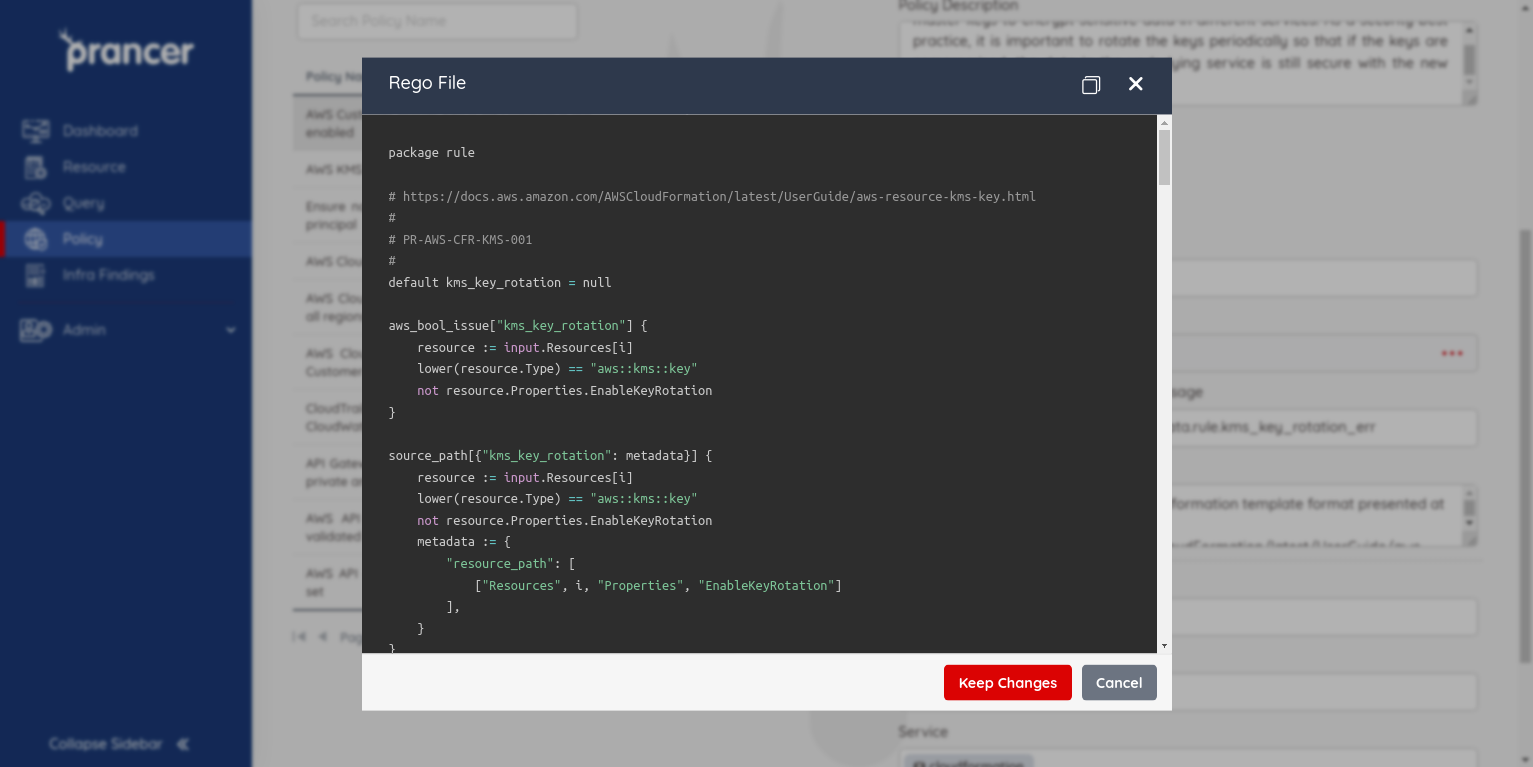Click the code editor scrollbar thumb
Viewport: 1533px width, 767px height.
click(x=1164, y=157)
